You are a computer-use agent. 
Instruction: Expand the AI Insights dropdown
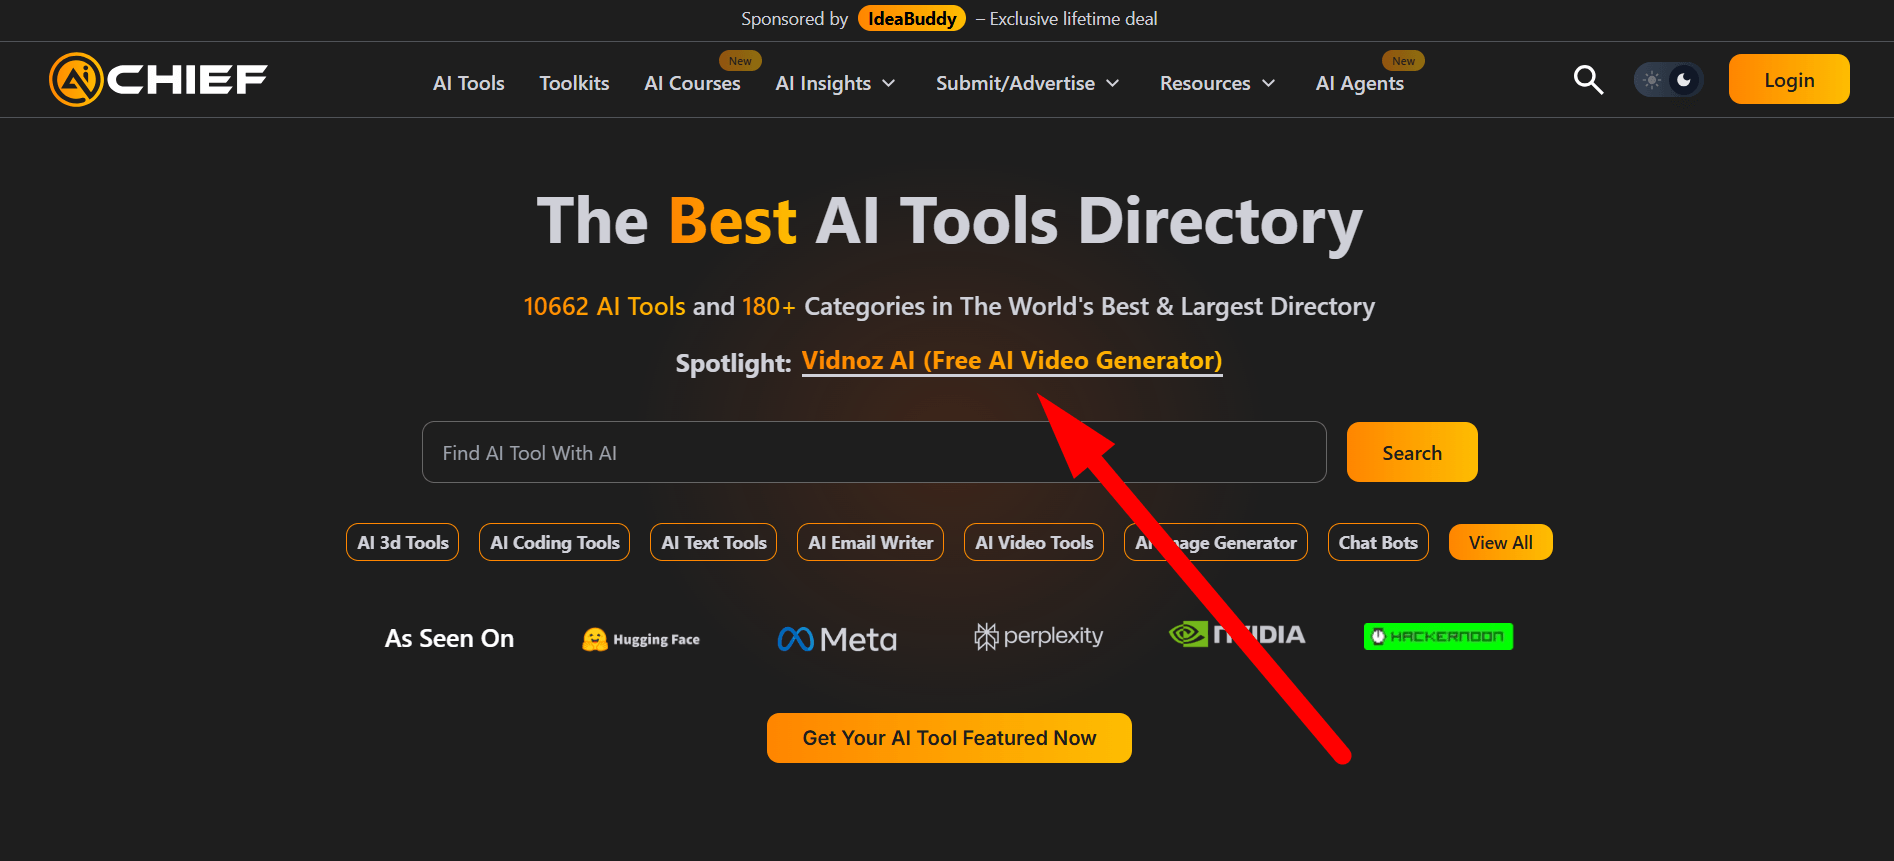pyautogui.click(x=835, y=84)
